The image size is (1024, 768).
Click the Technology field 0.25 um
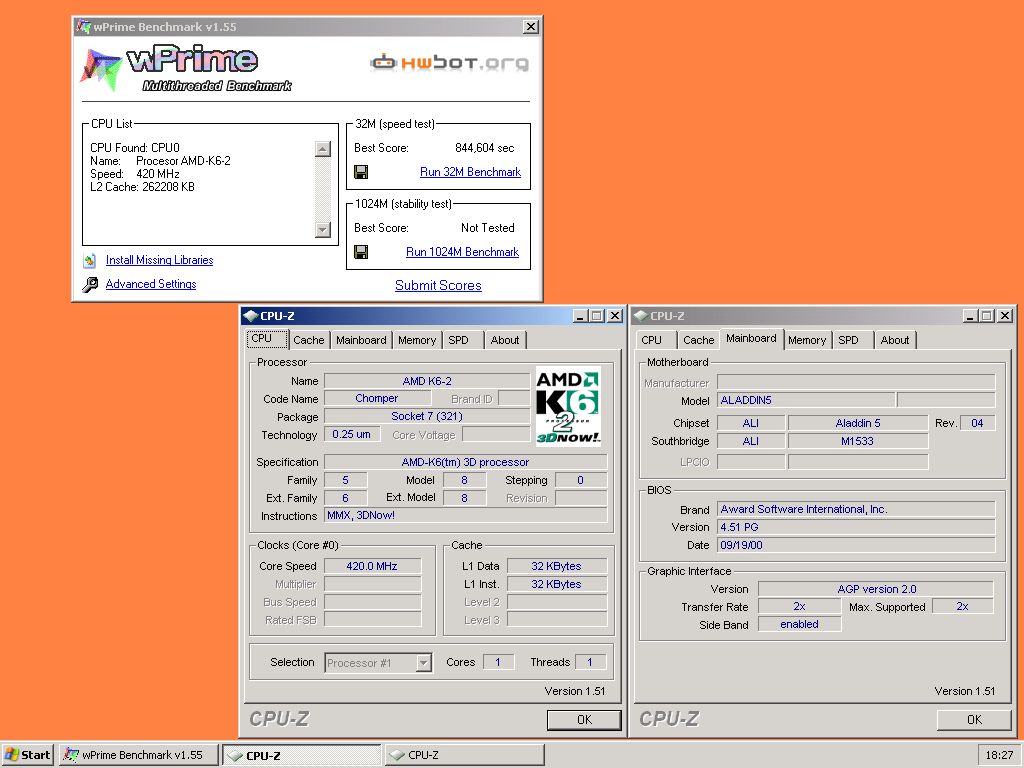click(x=352, y=434)
